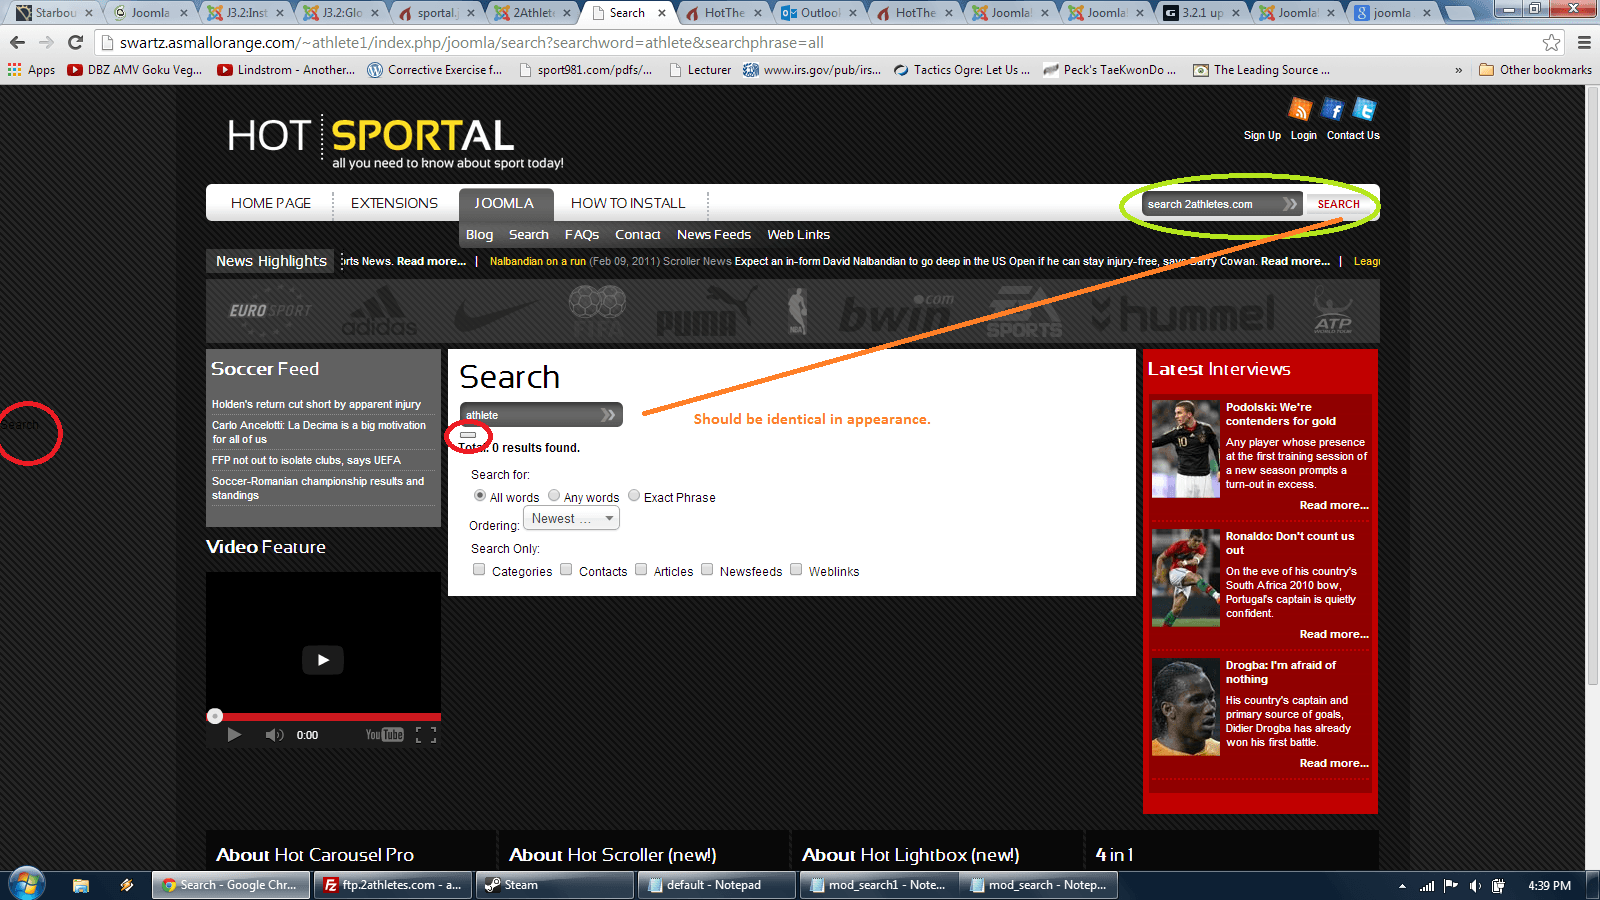Check the Newsfeeds checkbox

pyautogui.click(x=707, y=569)
